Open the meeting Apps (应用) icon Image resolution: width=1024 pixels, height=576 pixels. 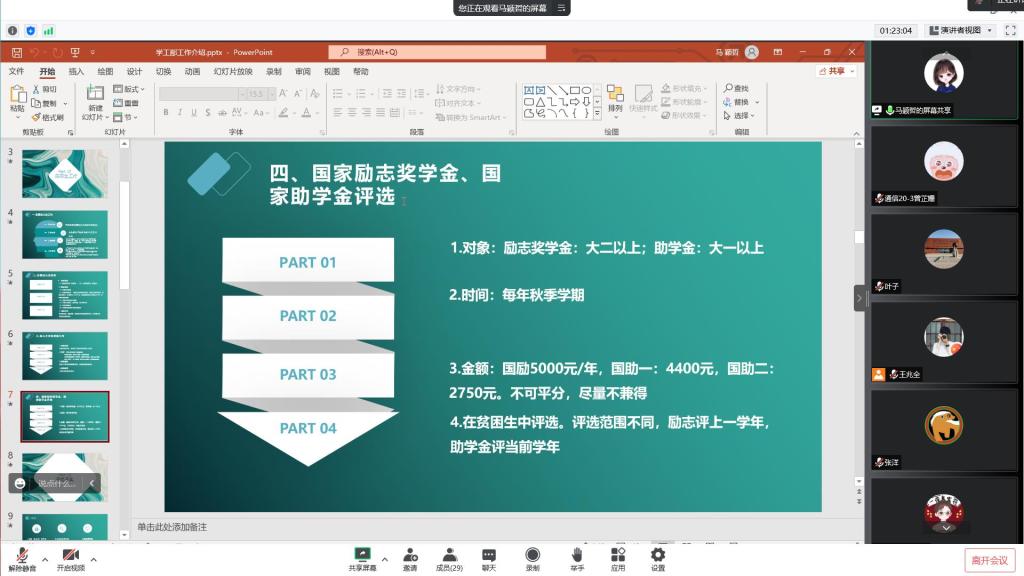618,555
